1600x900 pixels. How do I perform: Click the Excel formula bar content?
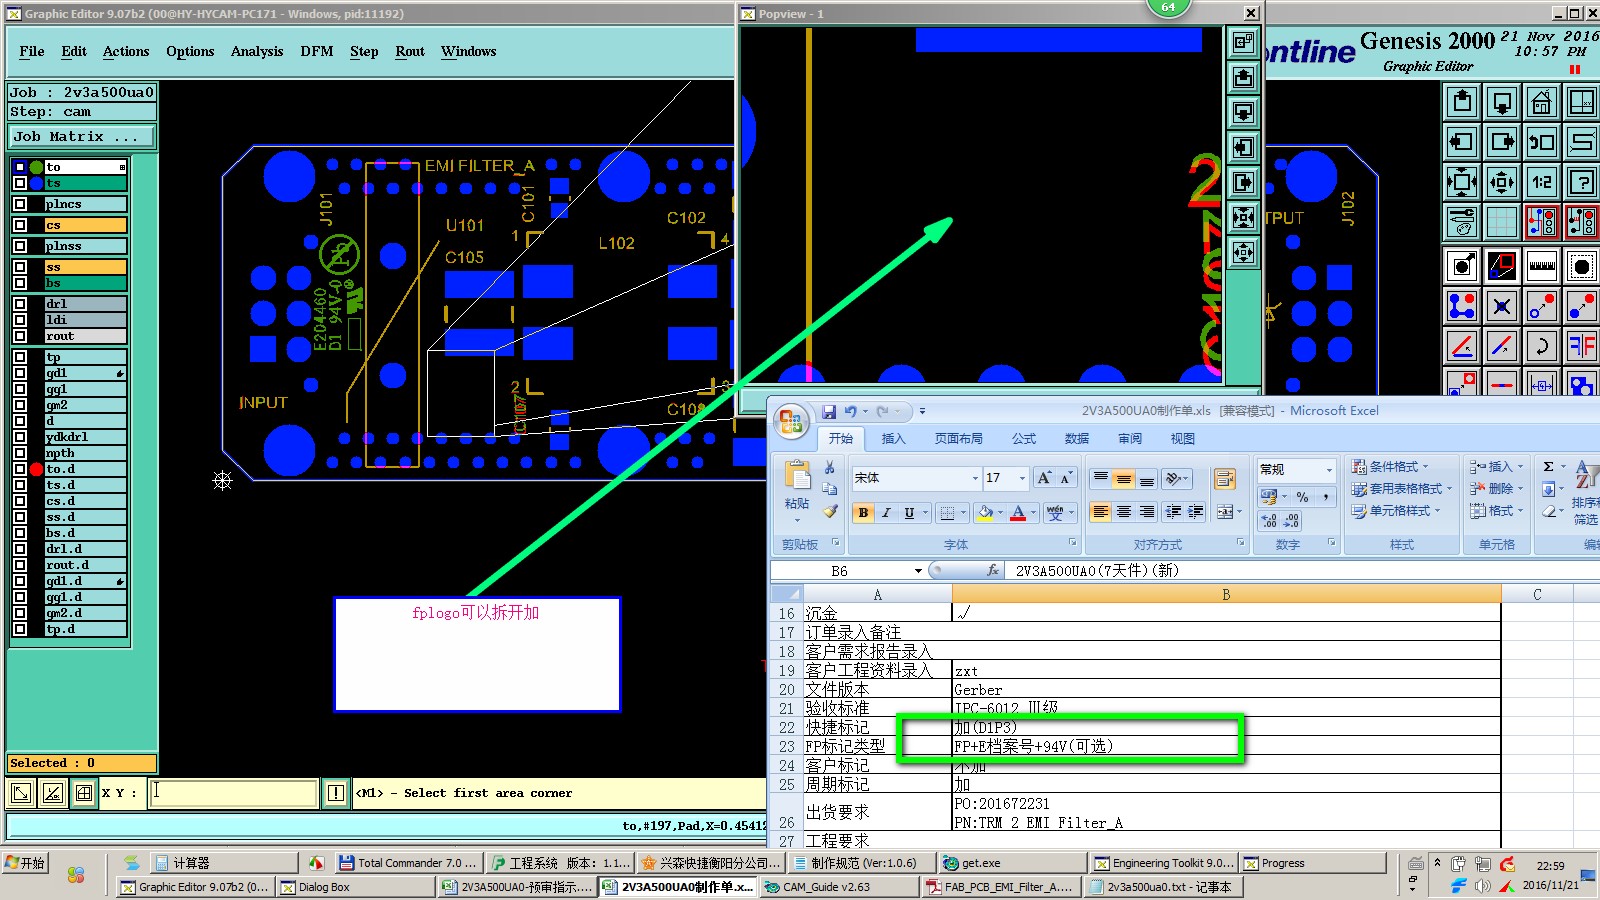[x=1097, y=571]
